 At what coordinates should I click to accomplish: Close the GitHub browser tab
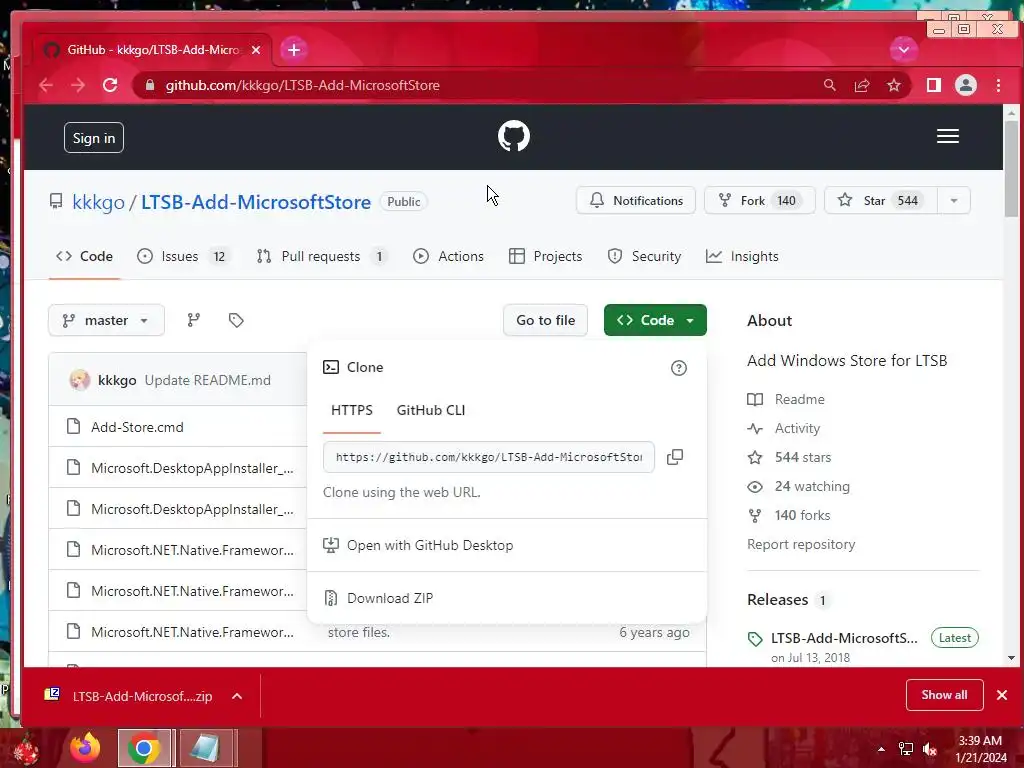(256, 50)
